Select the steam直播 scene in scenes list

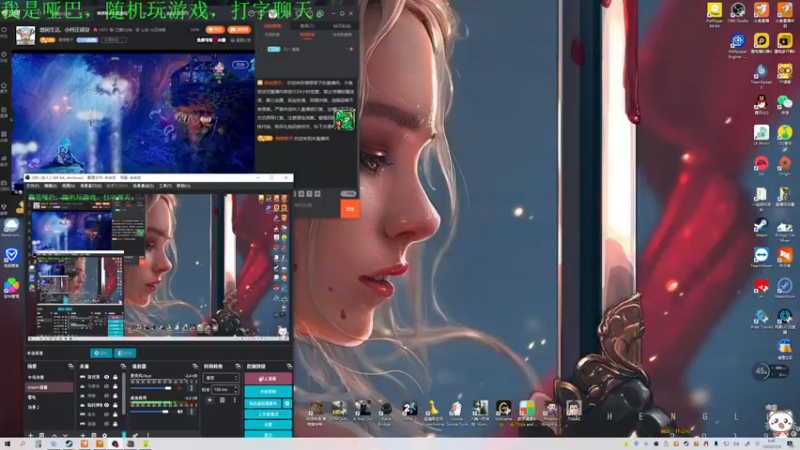pos(49,387)
